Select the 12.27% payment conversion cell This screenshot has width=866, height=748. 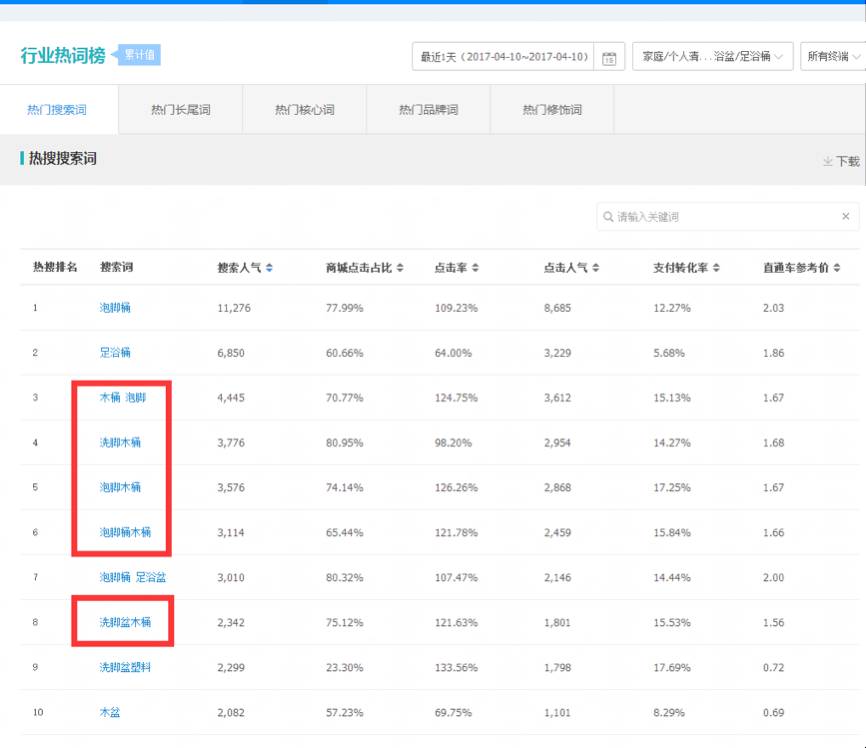[x=672, y=308]
